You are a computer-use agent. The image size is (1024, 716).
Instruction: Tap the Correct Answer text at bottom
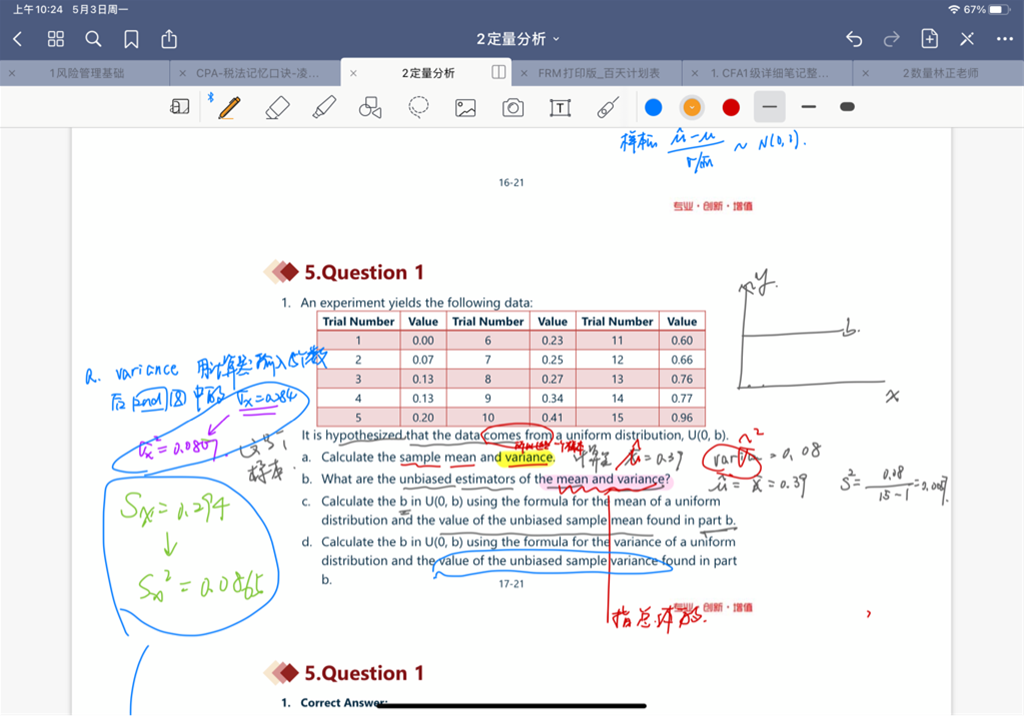click(344, 702)
